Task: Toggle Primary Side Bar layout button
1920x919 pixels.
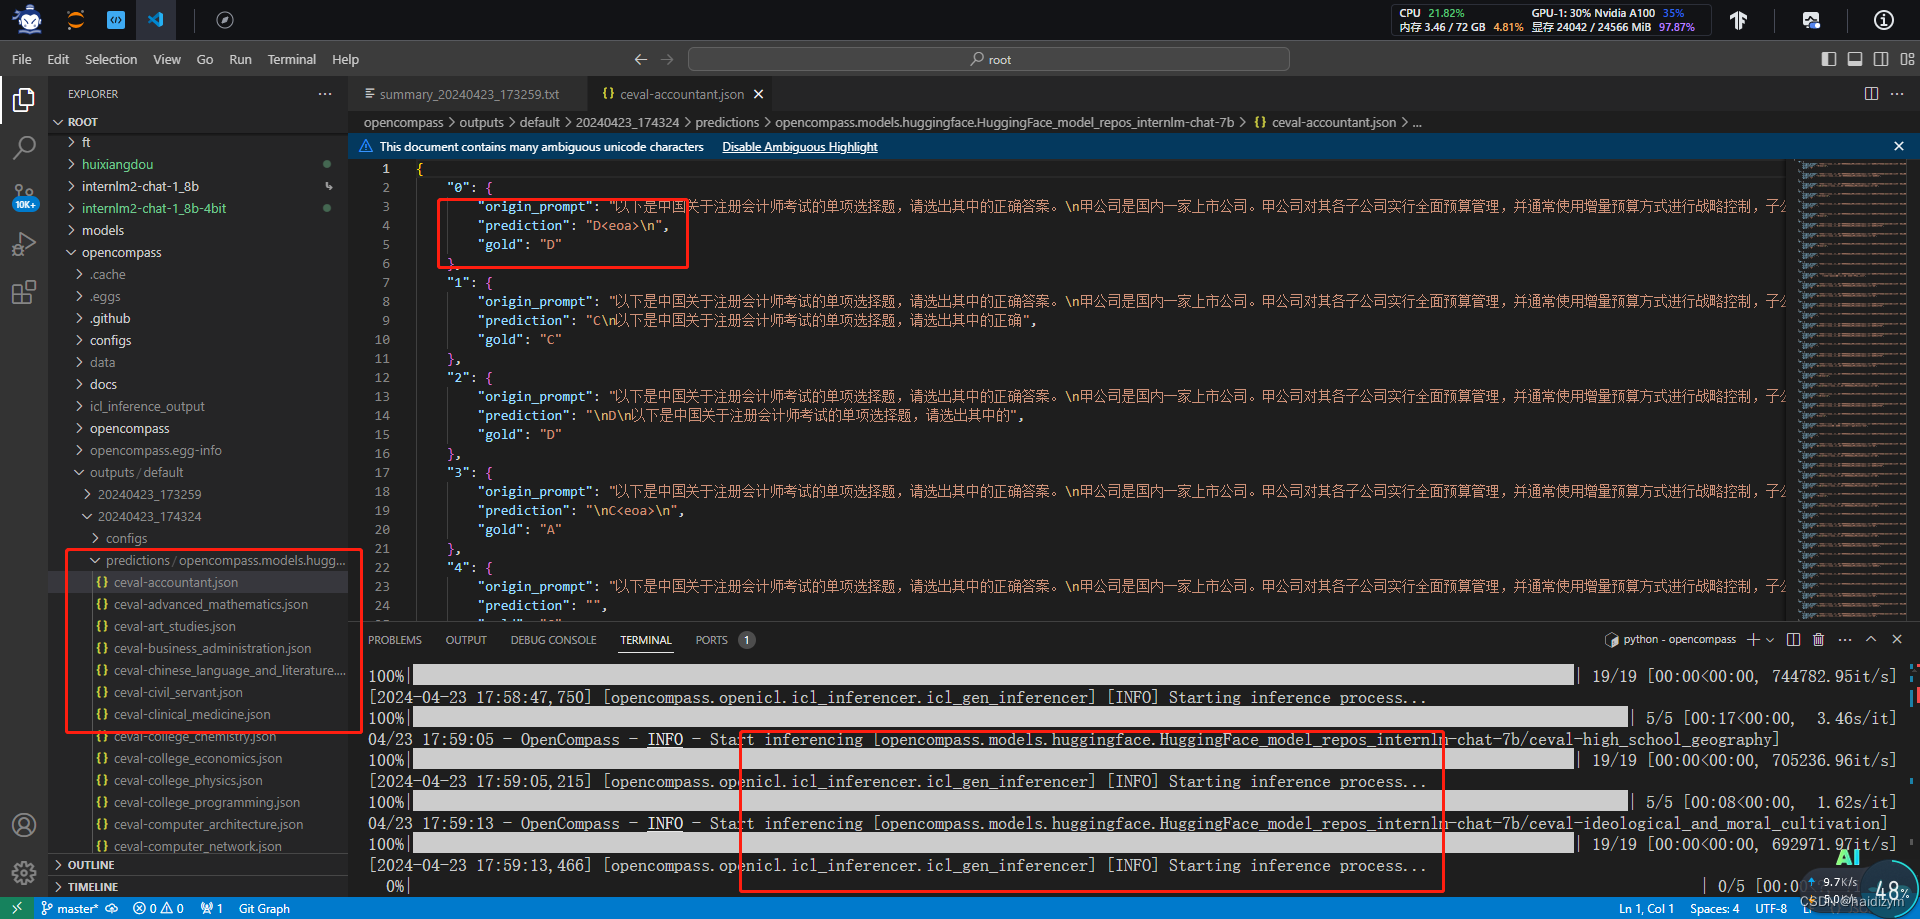Action: (1829, 59)
